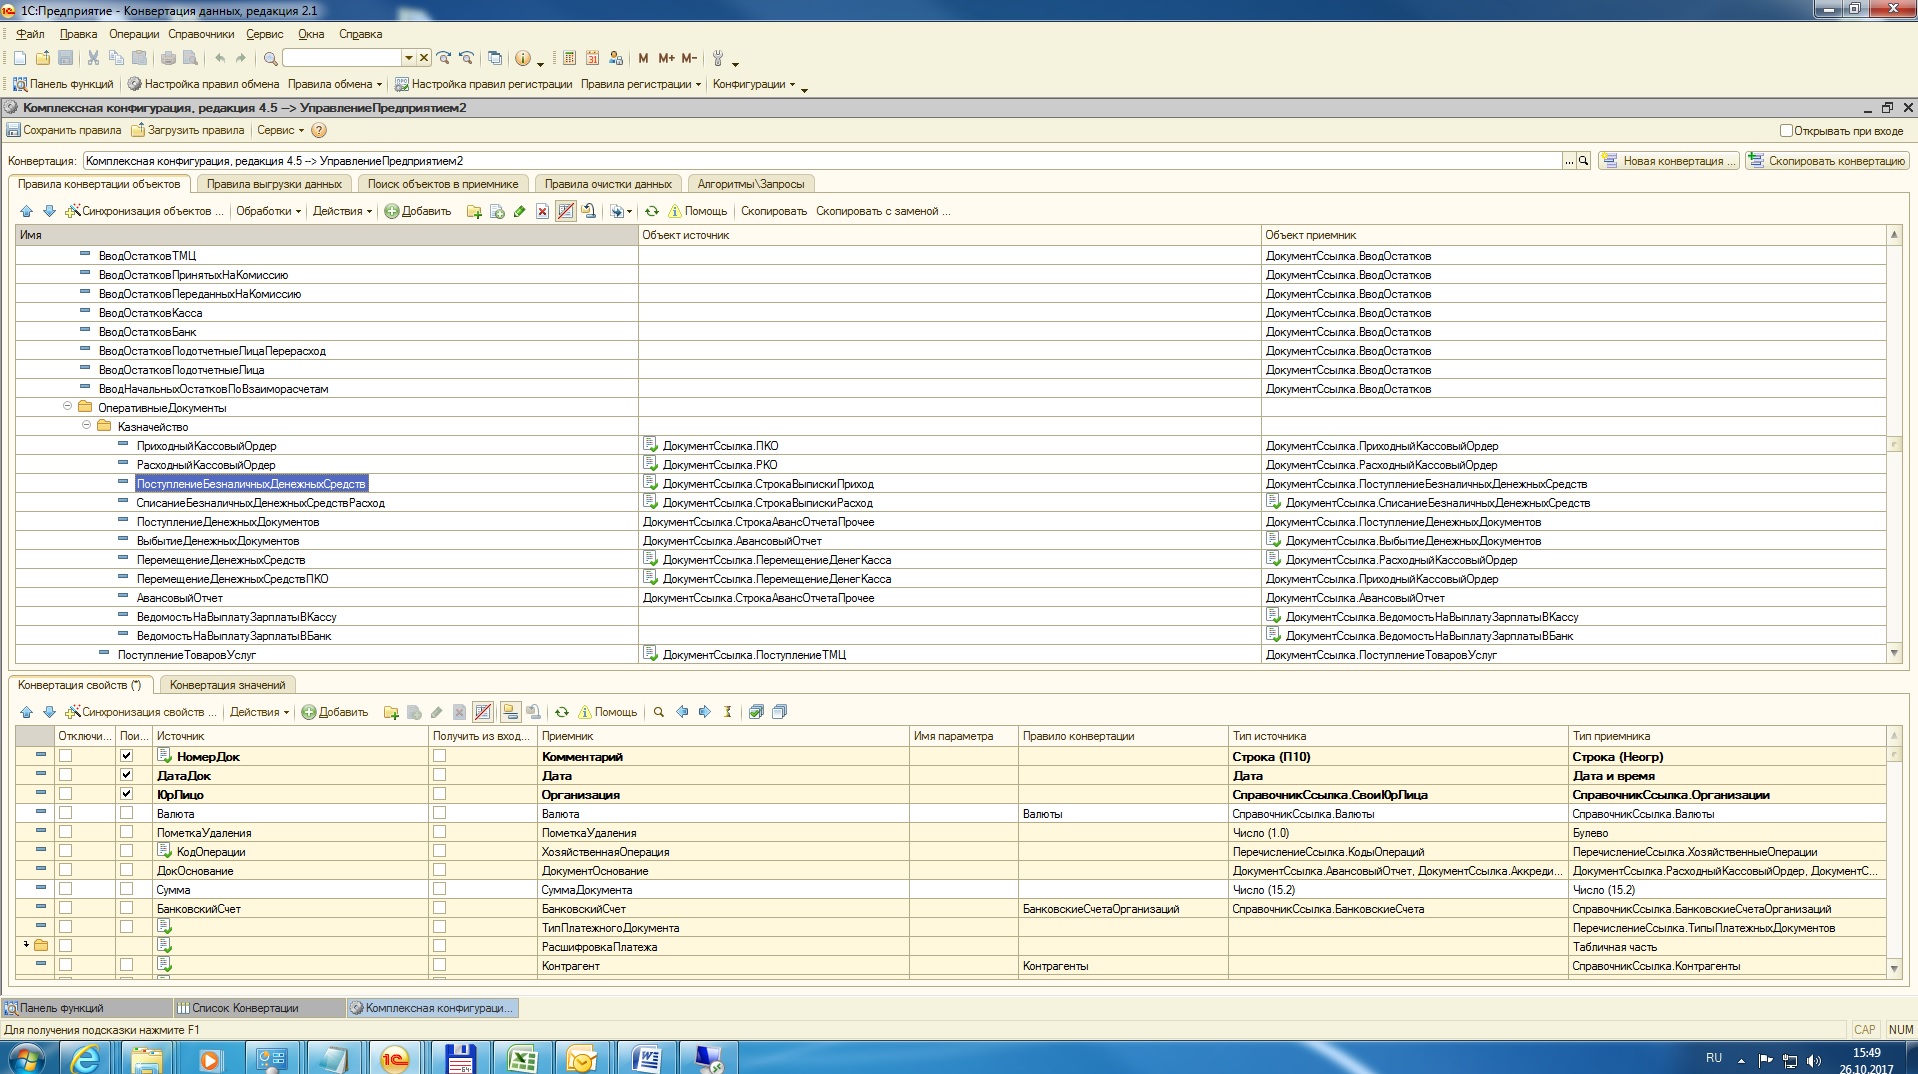
Task: Collapse the Казначейство tree folder
Action: tap(87, 425)
